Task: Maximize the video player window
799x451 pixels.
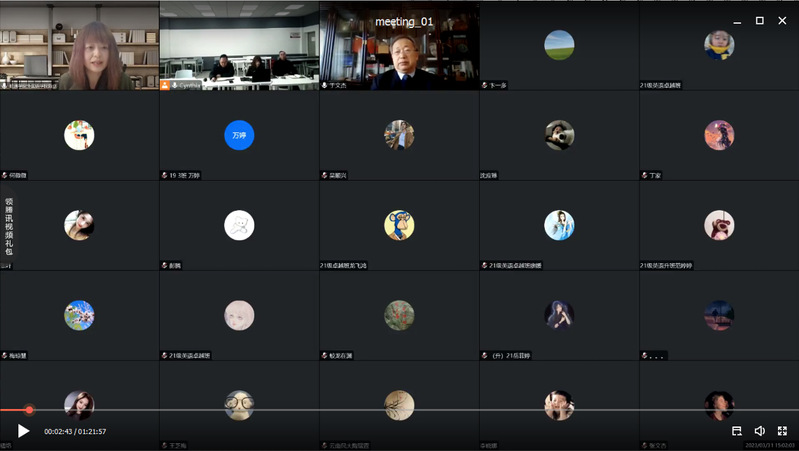Action: click(759, 20)
